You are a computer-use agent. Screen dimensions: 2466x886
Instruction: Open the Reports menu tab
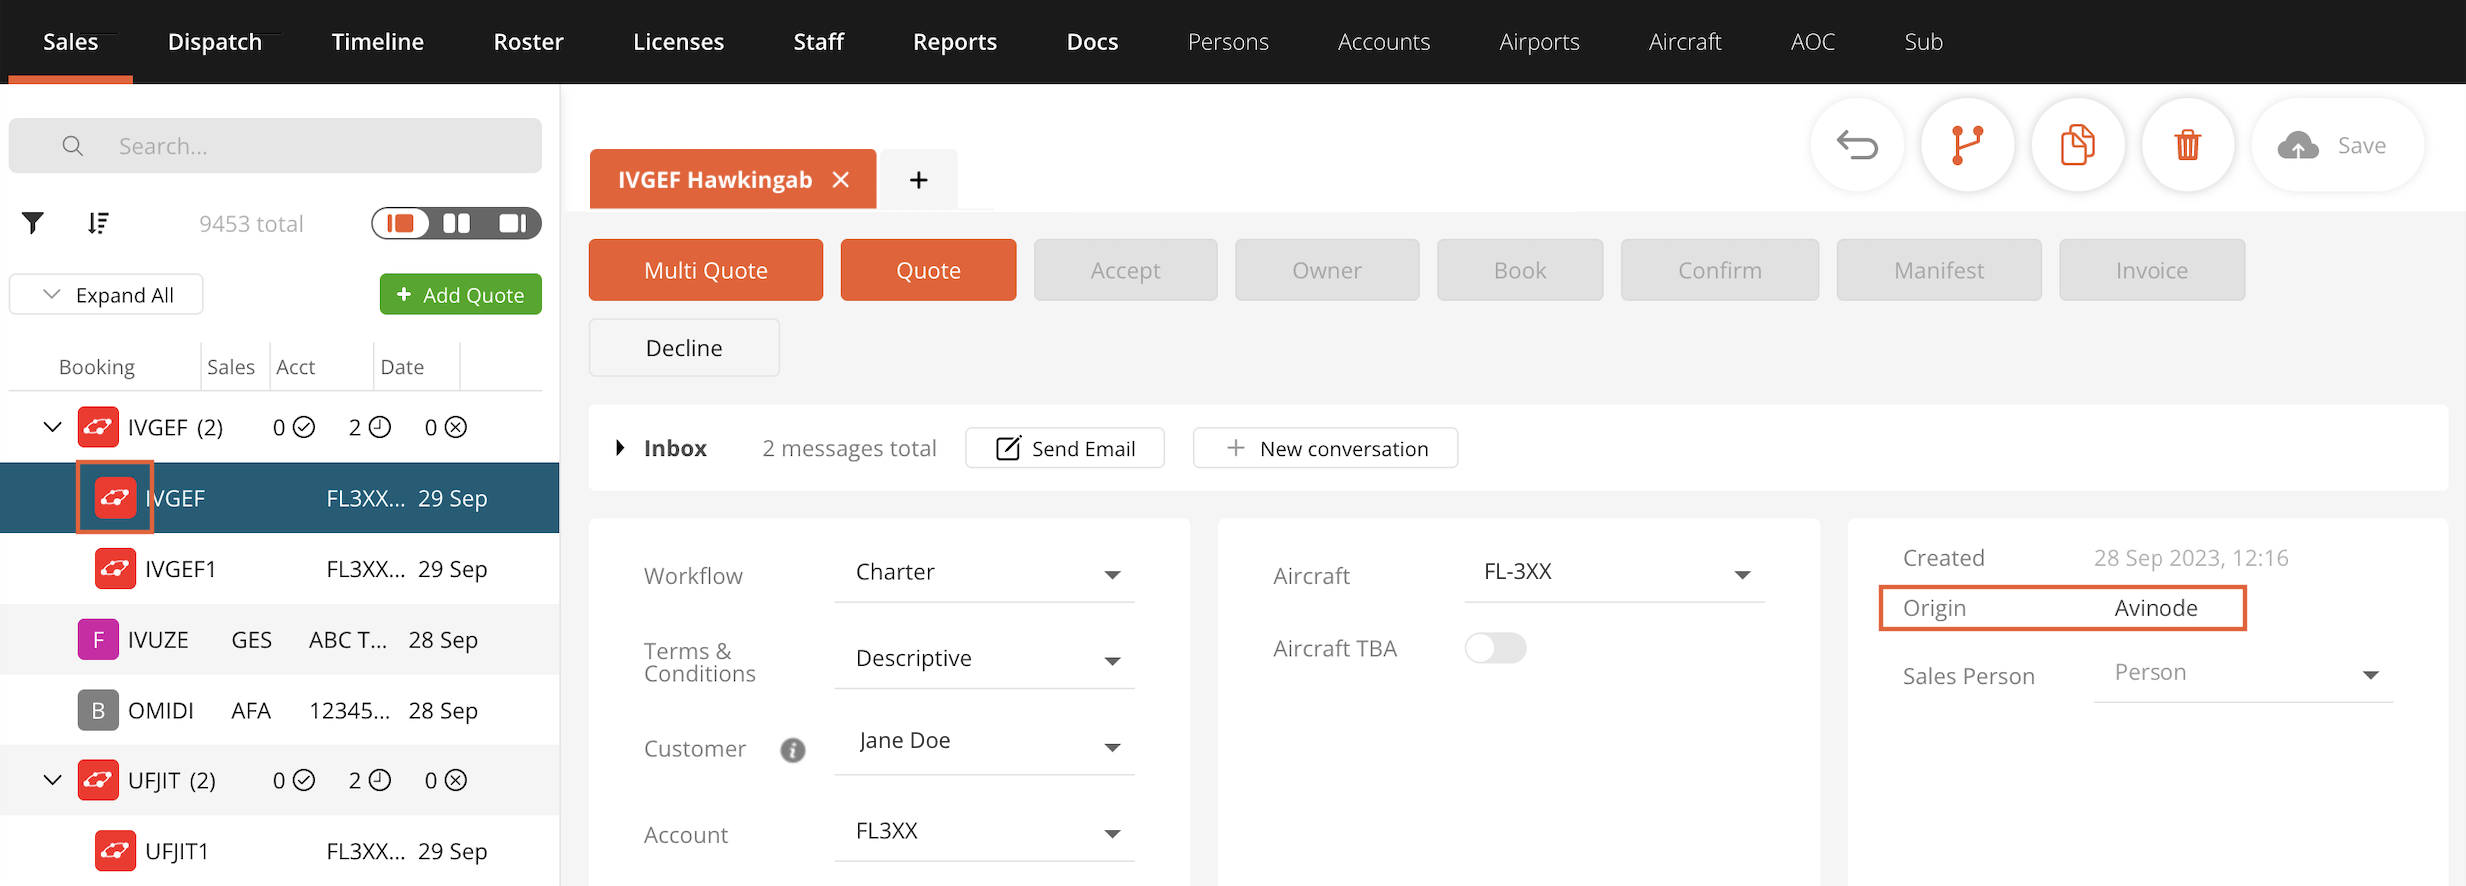[x=955, y=42]
